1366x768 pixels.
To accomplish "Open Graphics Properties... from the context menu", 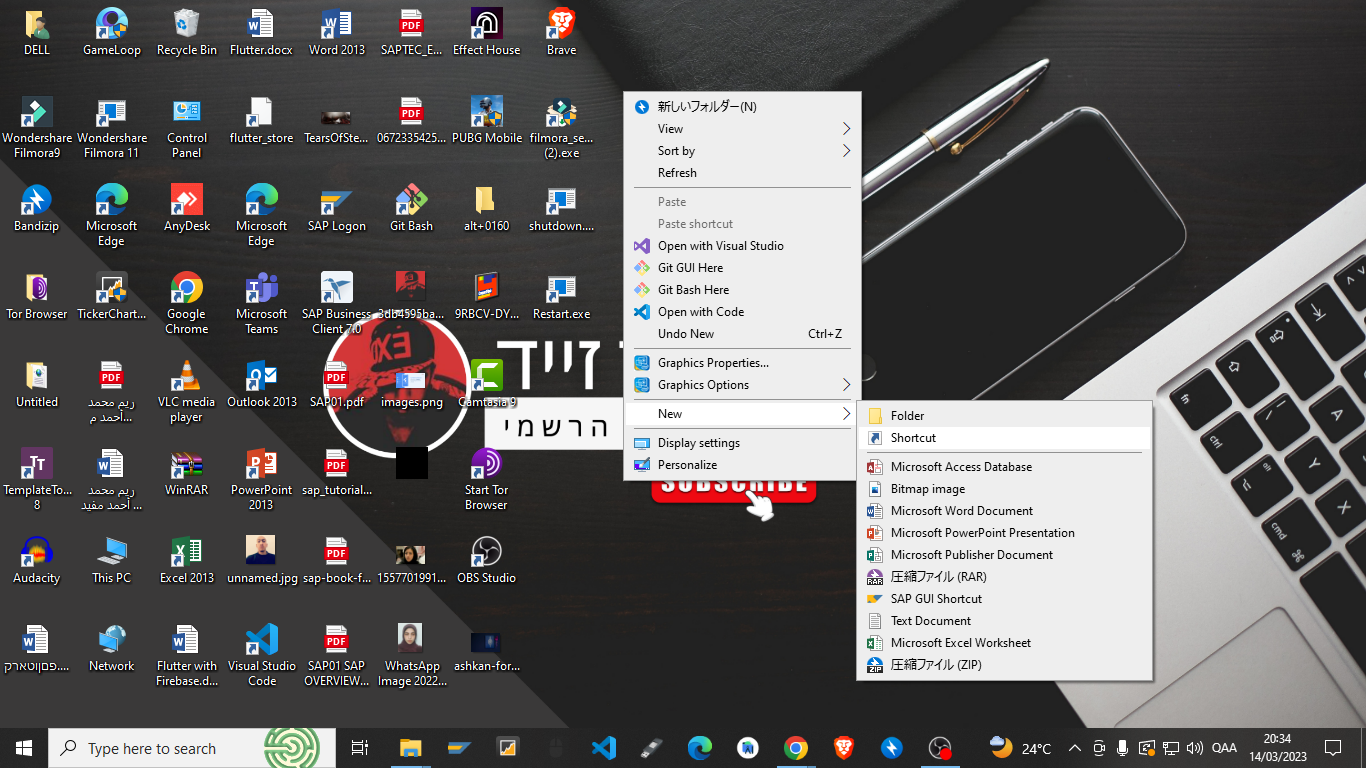I will [742, 363].
